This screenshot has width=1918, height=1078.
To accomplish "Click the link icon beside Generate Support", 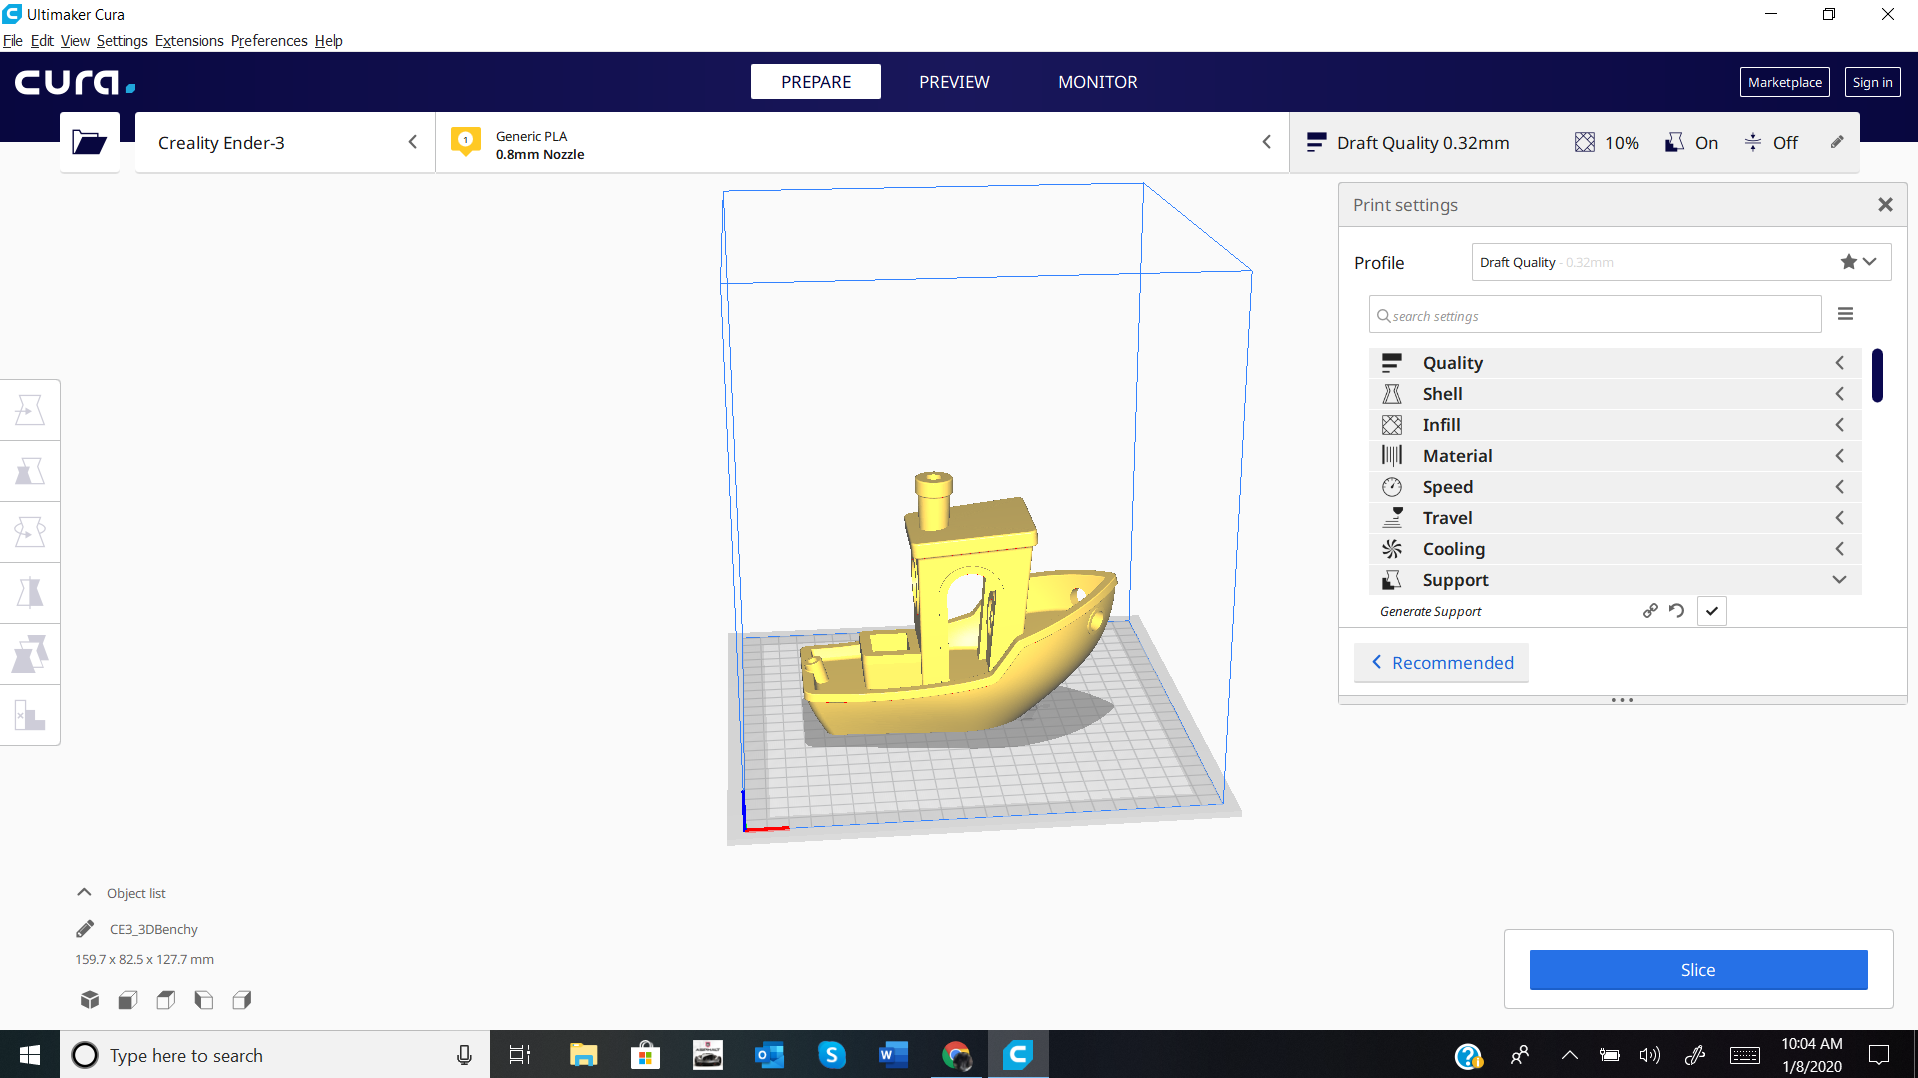I will (x=1650, y=610).
